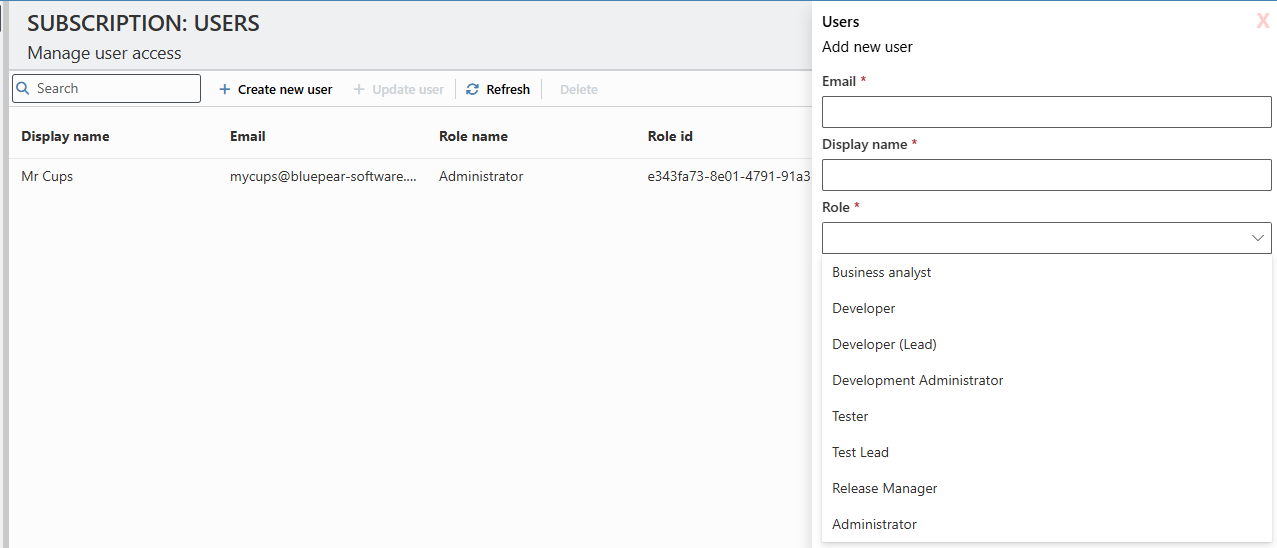The height and width of the screenshot is (548, 1277).
Task: Click the Refresh circular arrows icon
Action: pos(473,90)
